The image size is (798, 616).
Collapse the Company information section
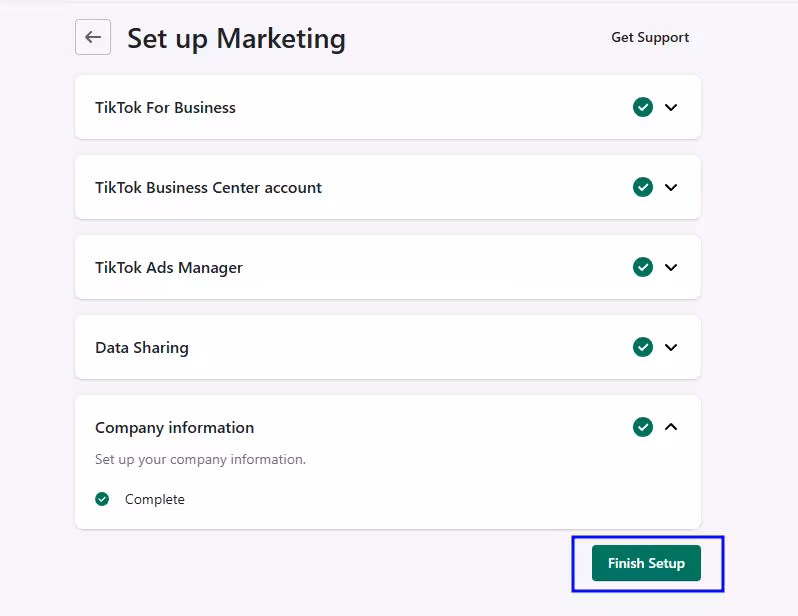[671, 427]
